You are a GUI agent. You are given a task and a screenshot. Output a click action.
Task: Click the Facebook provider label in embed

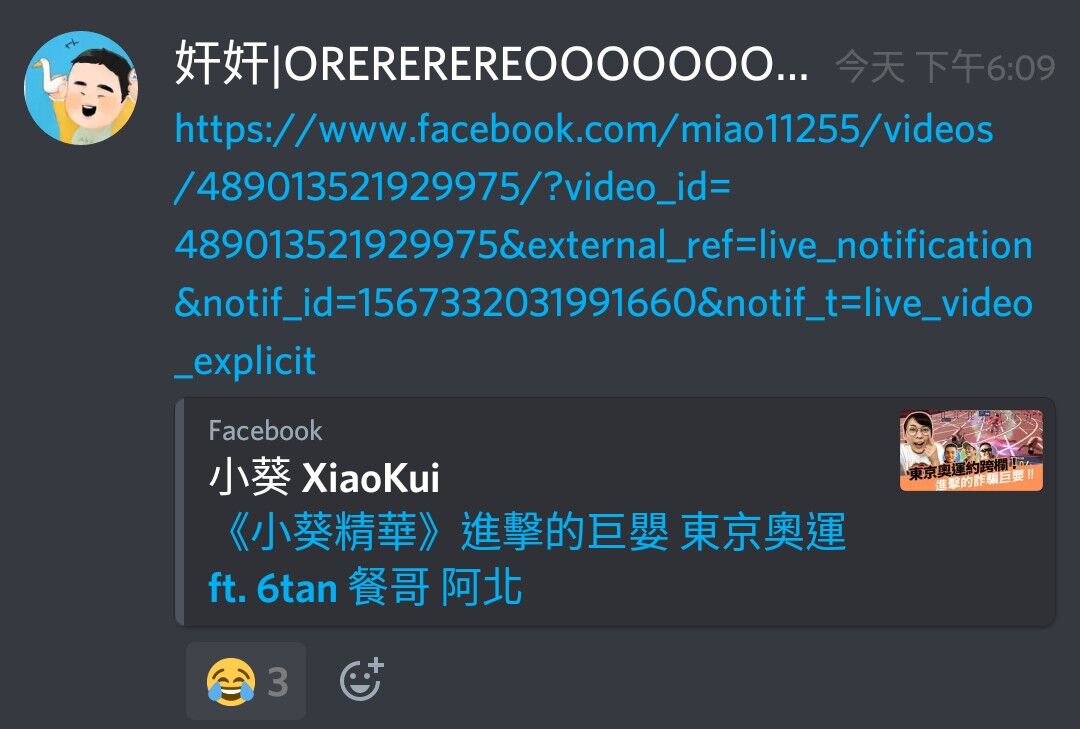pos(265,431)
